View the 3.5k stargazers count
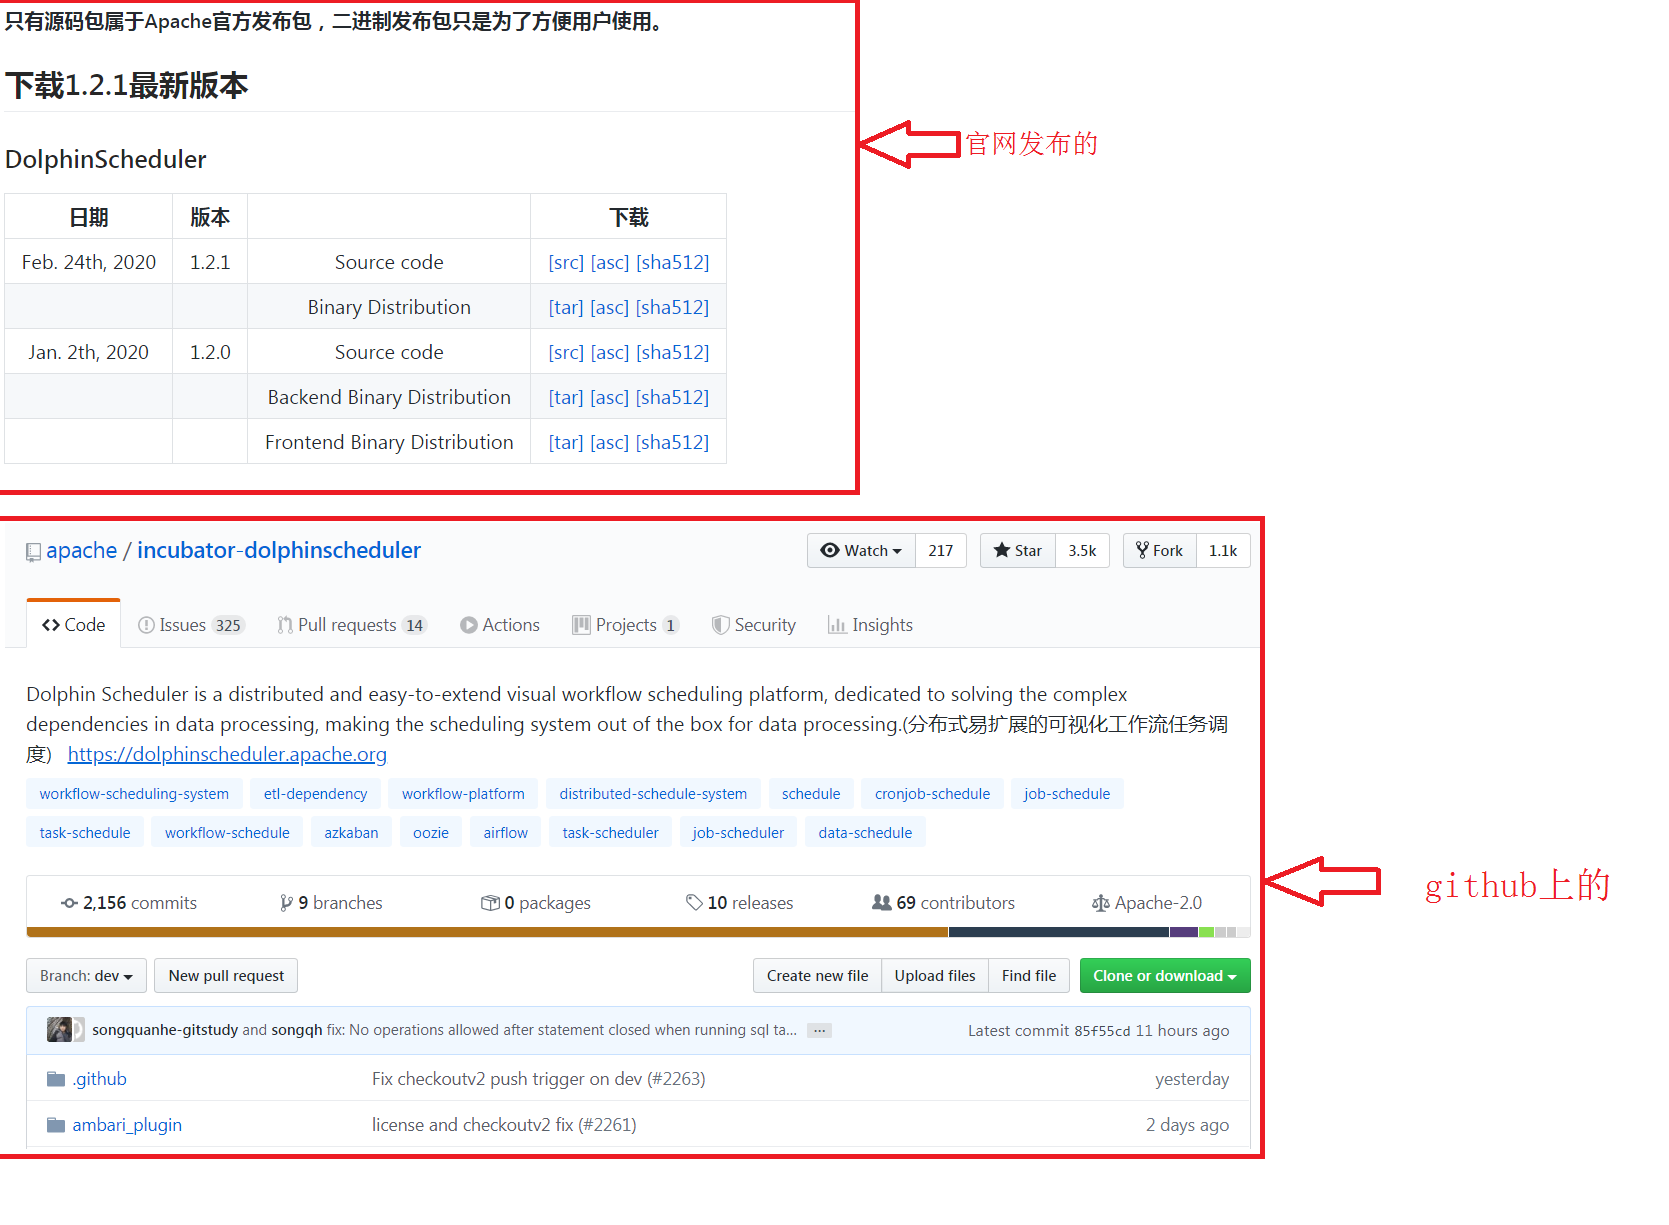 pos(1082,551)
